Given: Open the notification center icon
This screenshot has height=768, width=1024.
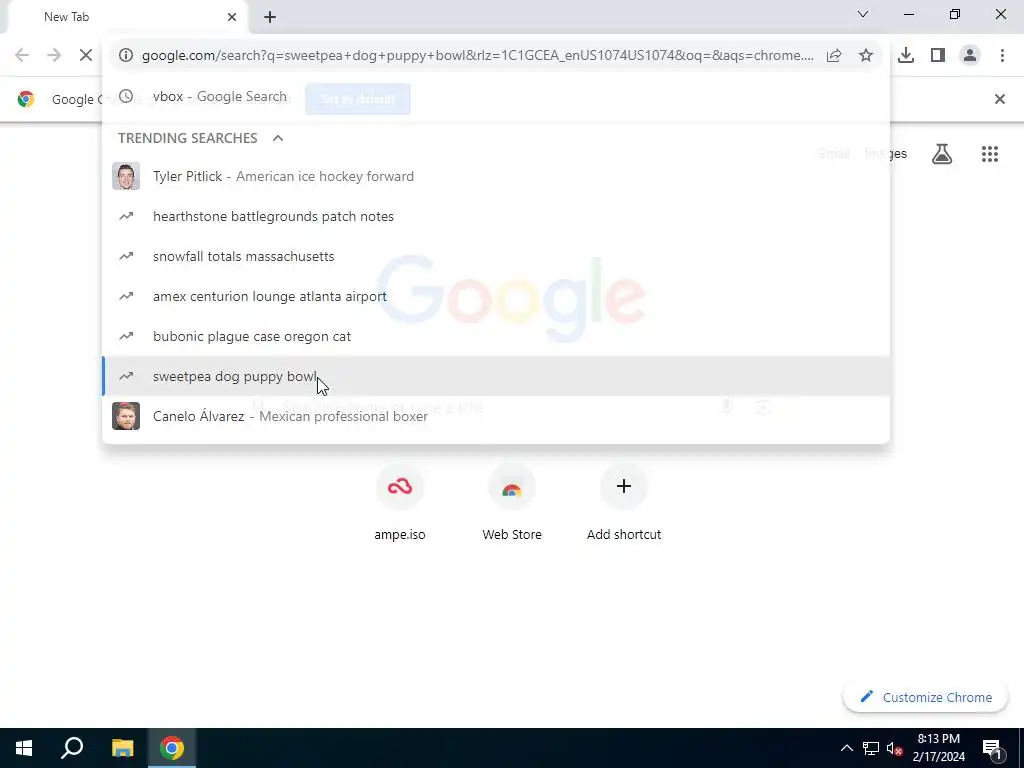Looking at the screenshot, I should click(992, 748).
